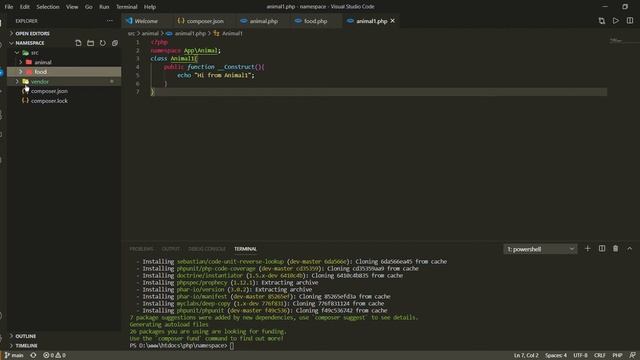Click the feedback icon in status bar
The image size is (640, 360).
click(x=632, y=356)
